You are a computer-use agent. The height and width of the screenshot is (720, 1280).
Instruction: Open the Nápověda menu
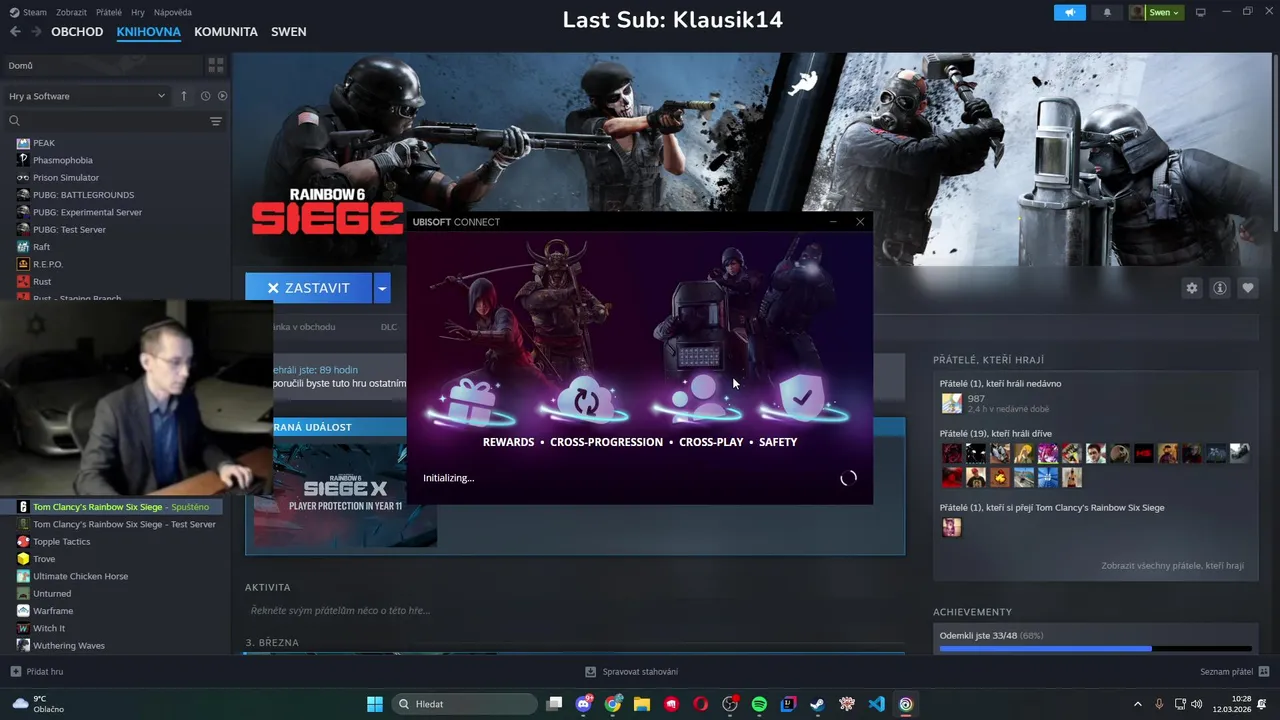click(173, 12)
